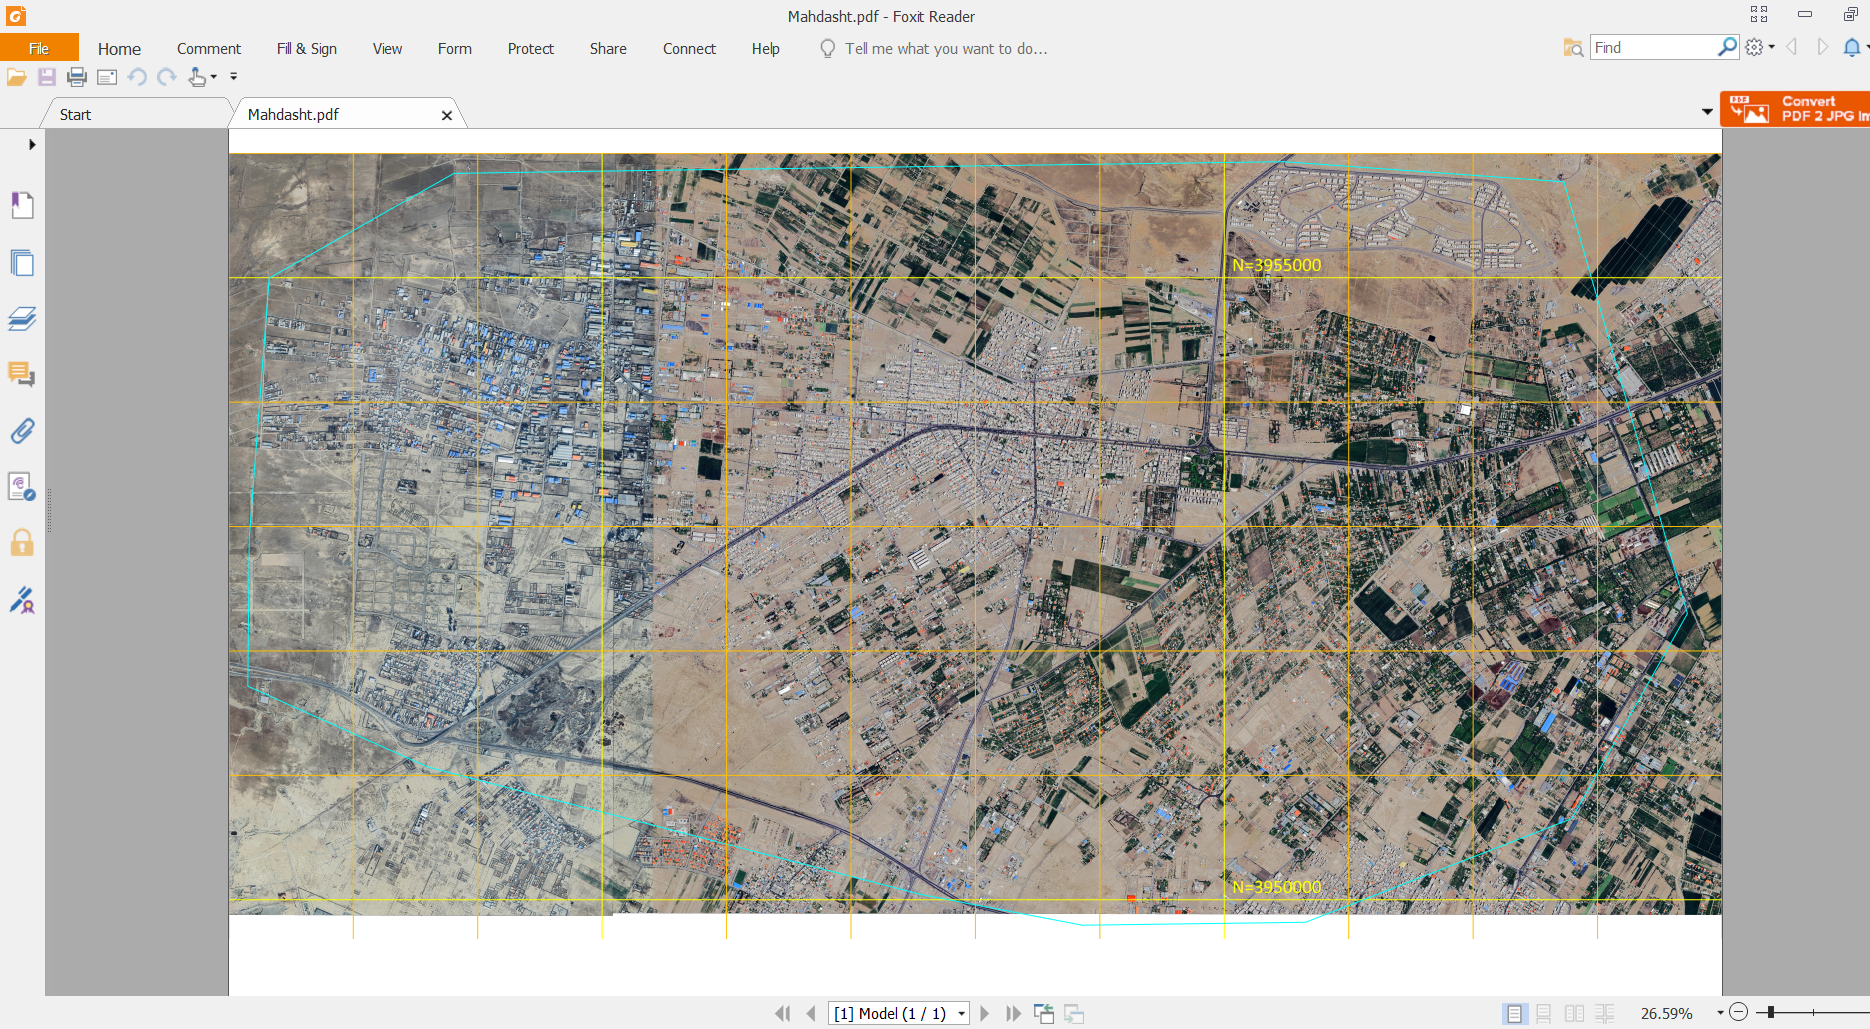Switch to facing pages view mode

[1574, 1014]
